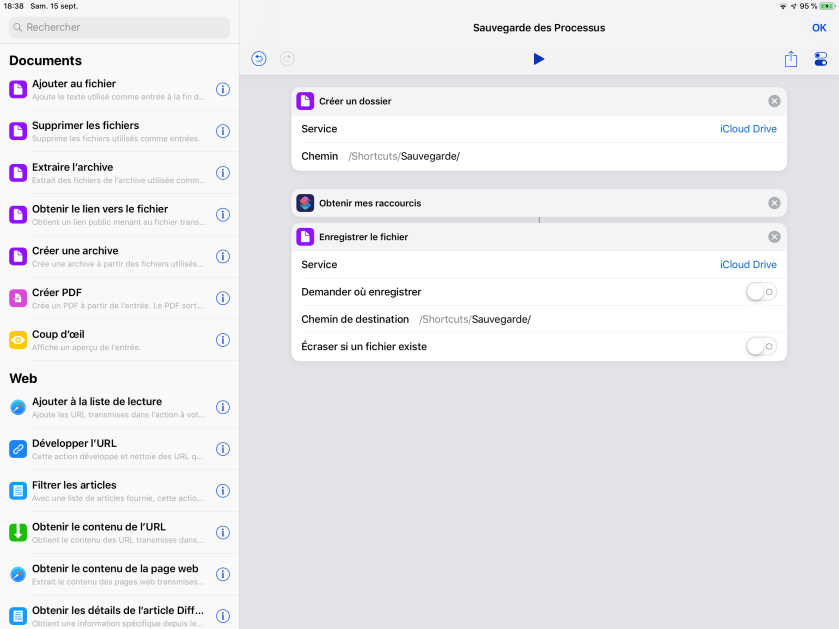
Task: Tap OK to finish editing
Action: point(819,28)
